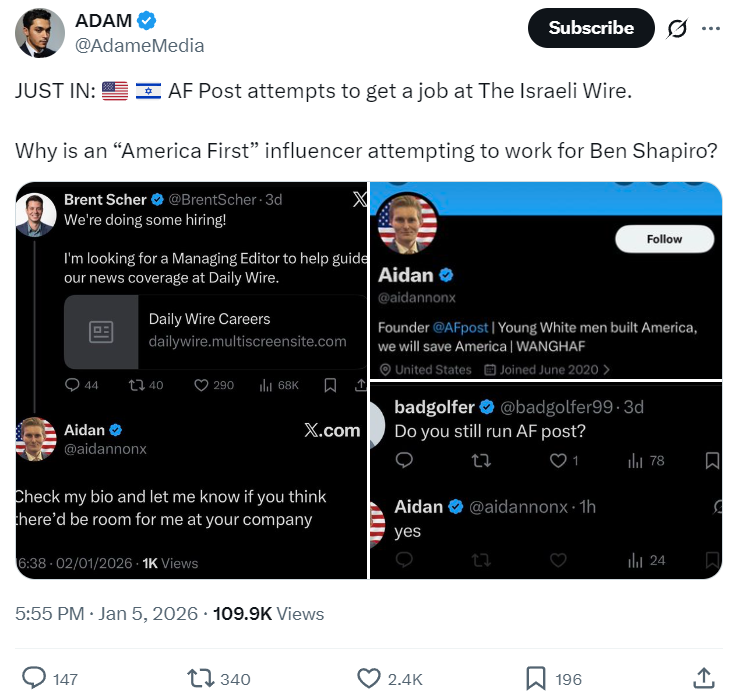Viewport: 743px width, 697px height.
Task: View the Aidan profile bio image
Action: click(546, 280)
